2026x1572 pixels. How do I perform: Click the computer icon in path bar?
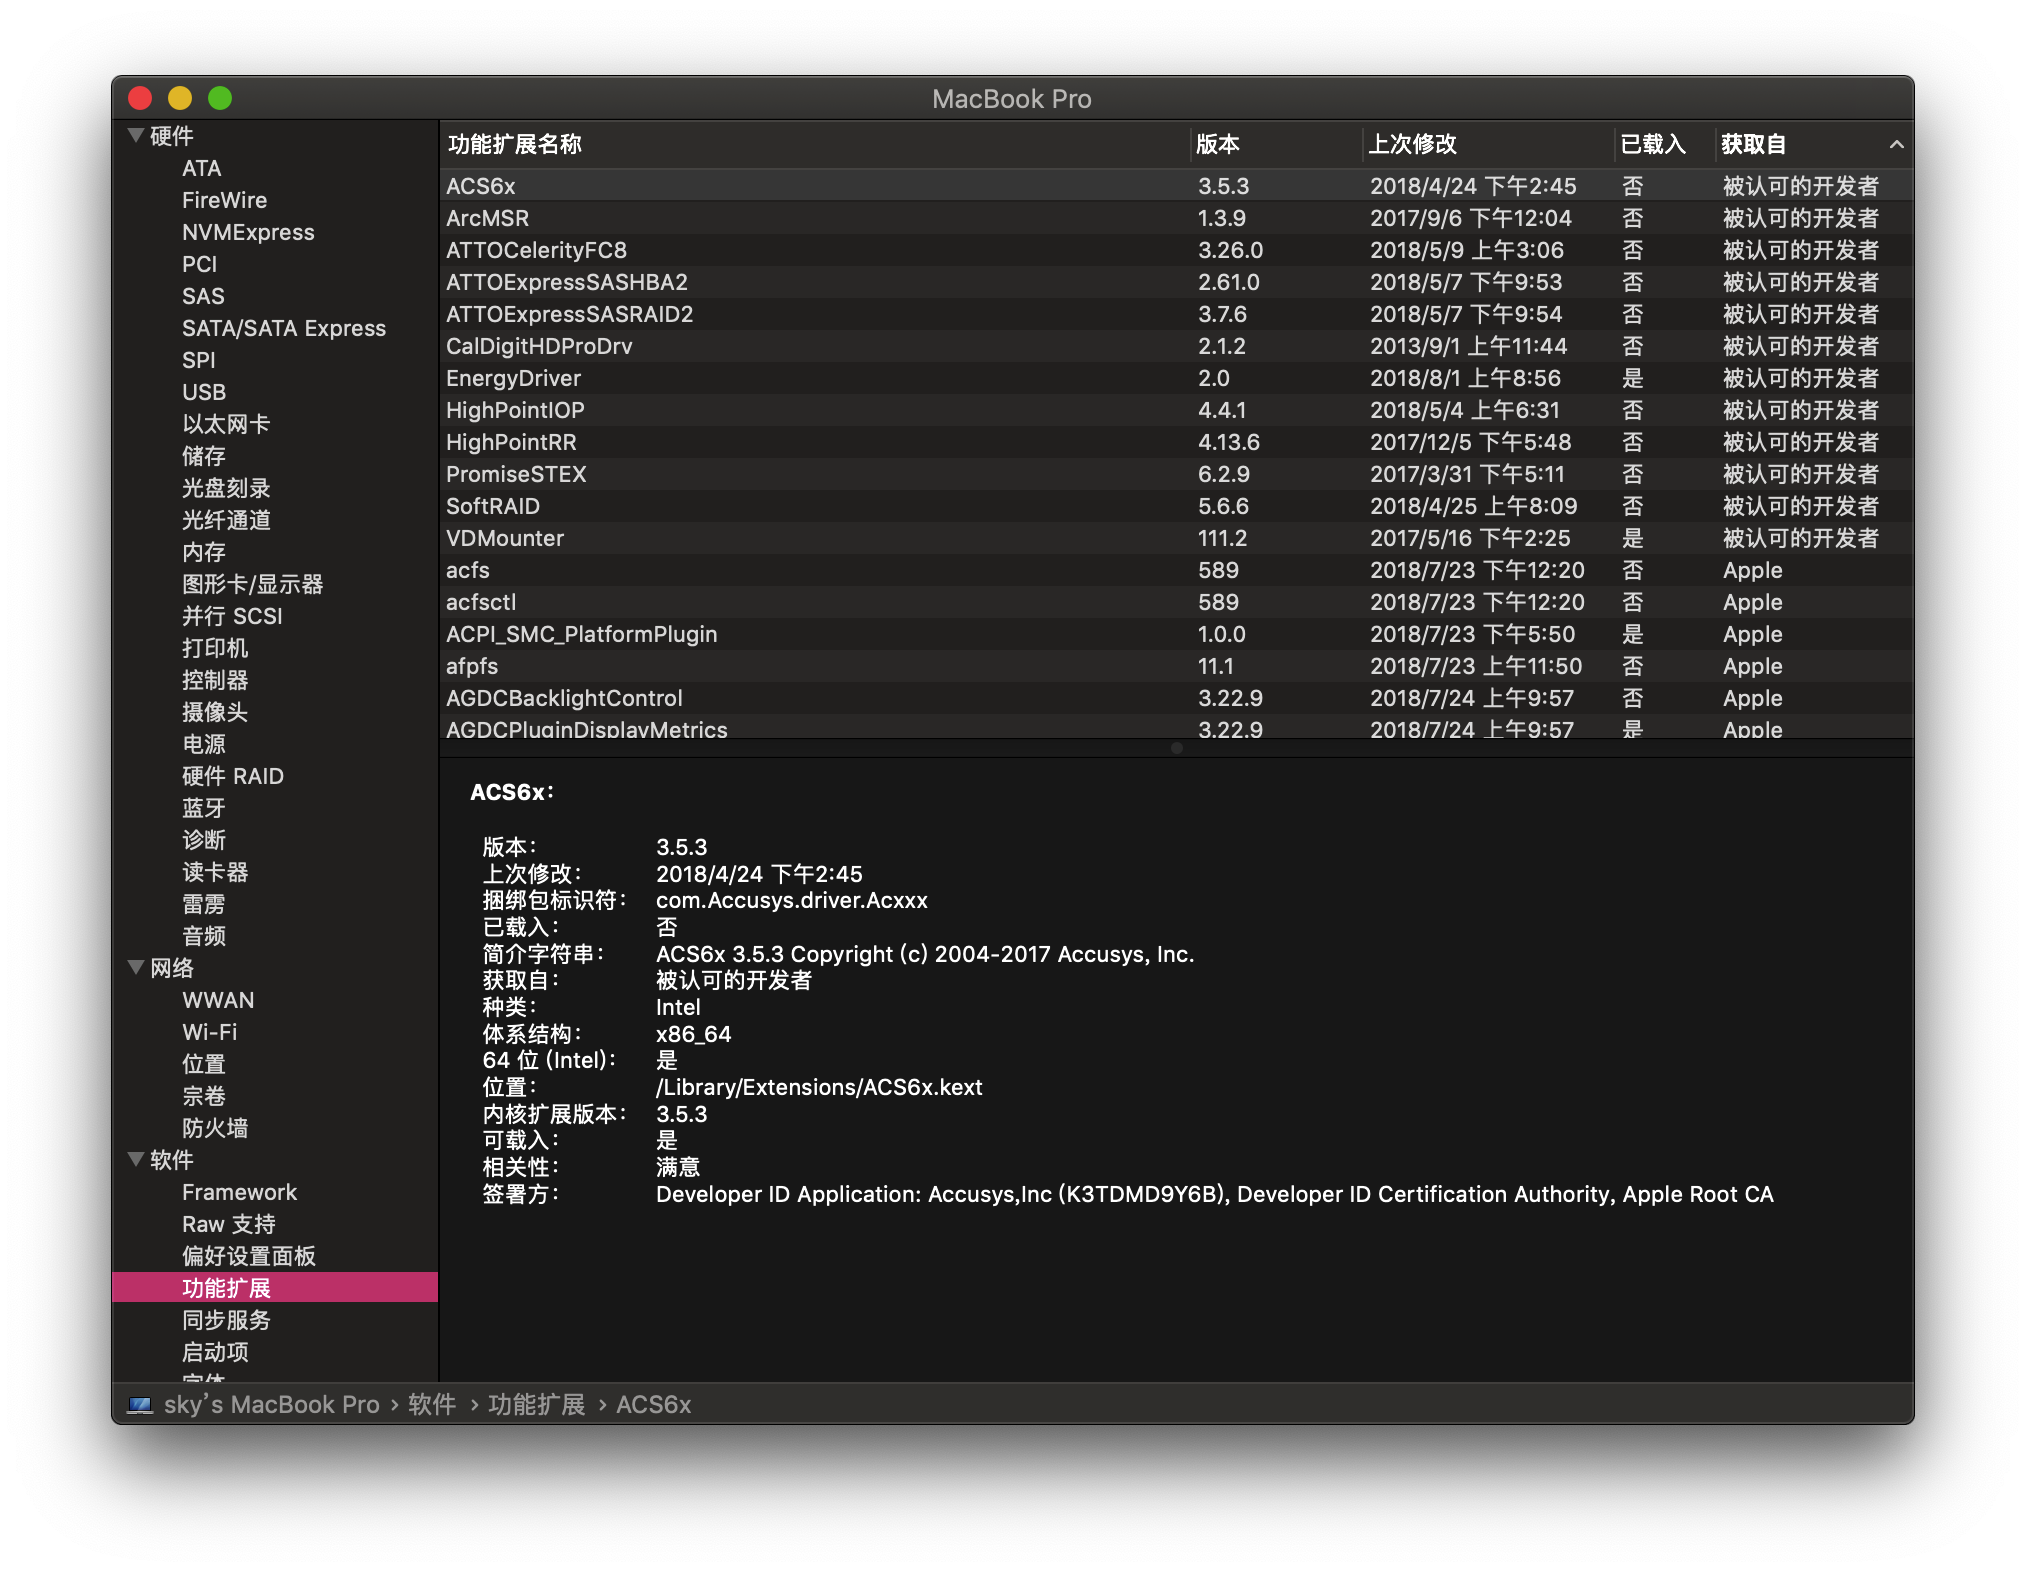(140, 1405)
